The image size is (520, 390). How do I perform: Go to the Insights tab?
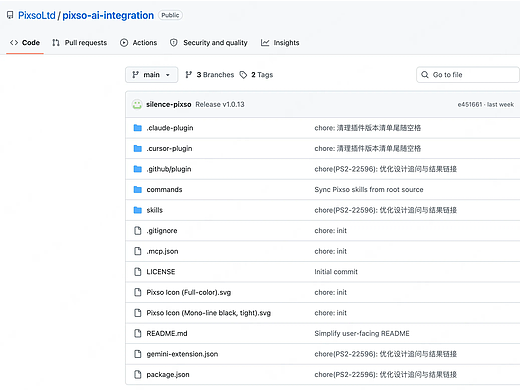pyautogui.click(x=280, y=43)
